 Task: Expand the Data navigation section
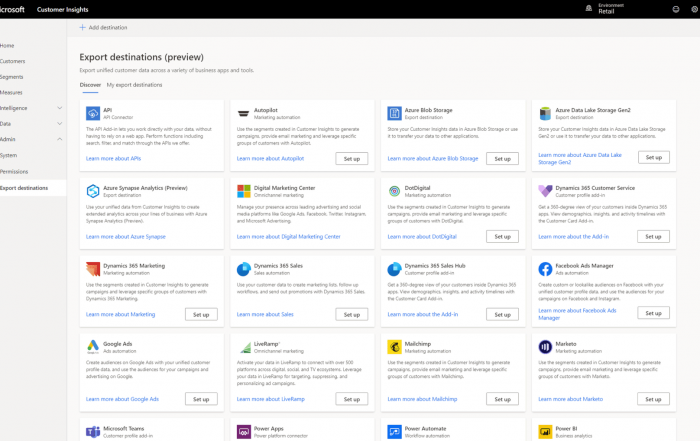coord(59,124)
